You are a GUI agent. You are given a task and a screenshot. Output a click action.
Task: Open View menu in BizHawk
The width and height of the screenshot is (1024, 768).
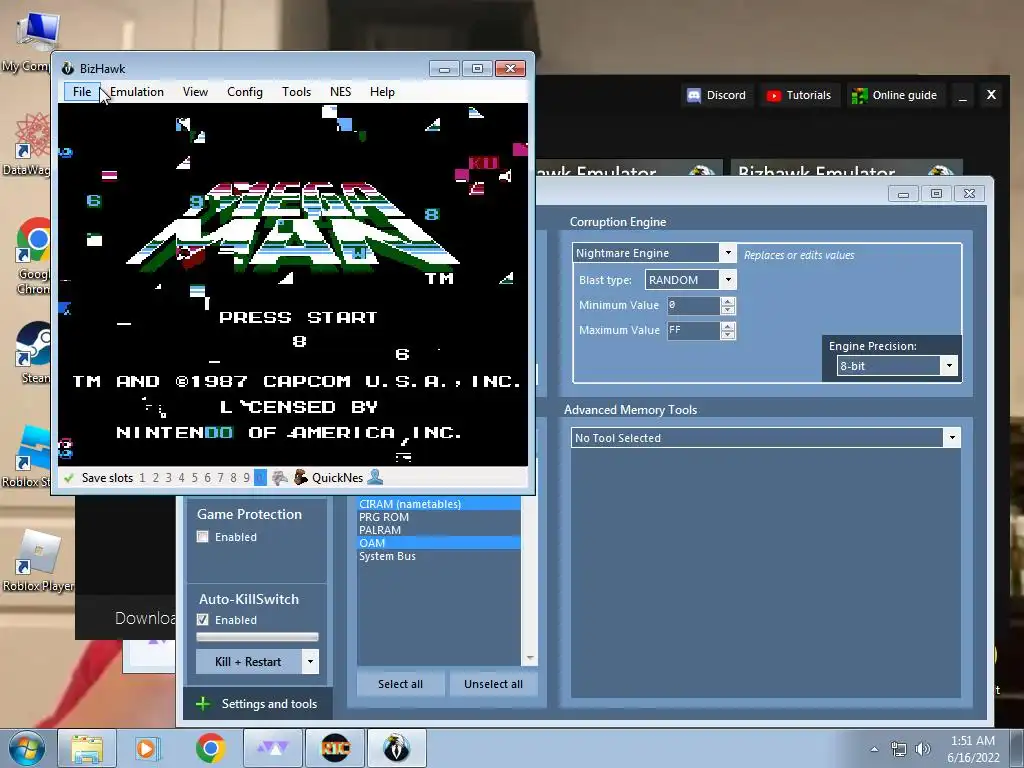195,92
